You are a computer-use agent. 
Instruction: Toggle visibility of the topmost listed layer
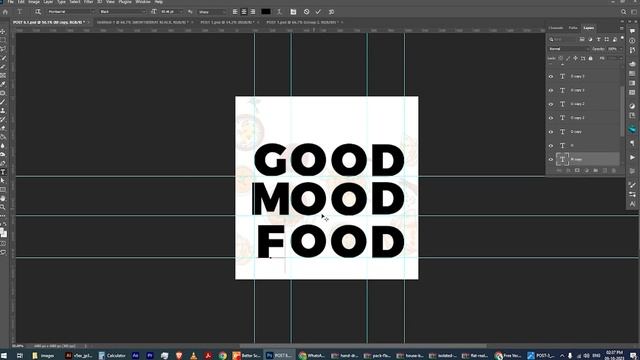pyautogui.click(x=551, y=76)
